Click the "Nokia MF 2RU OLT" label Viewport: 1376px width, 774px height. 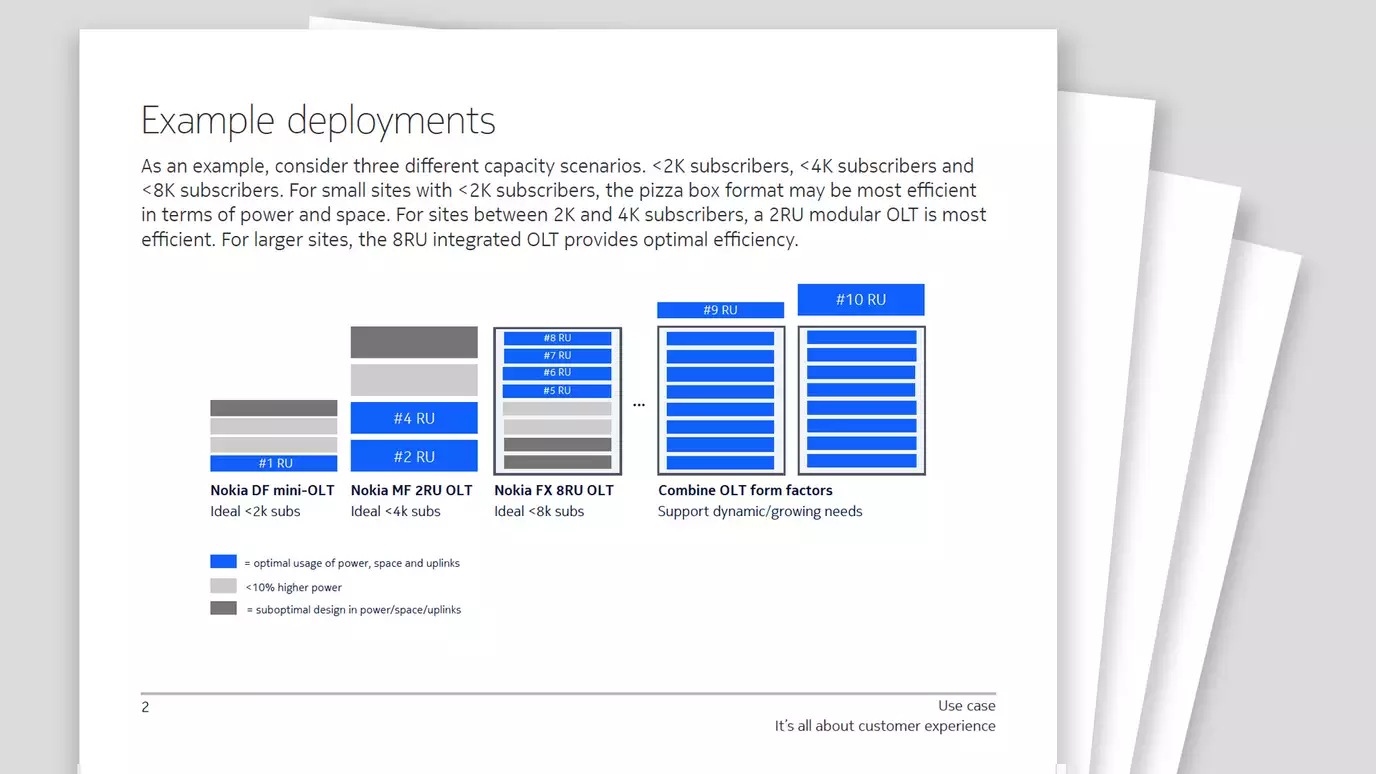coord(412,490)
